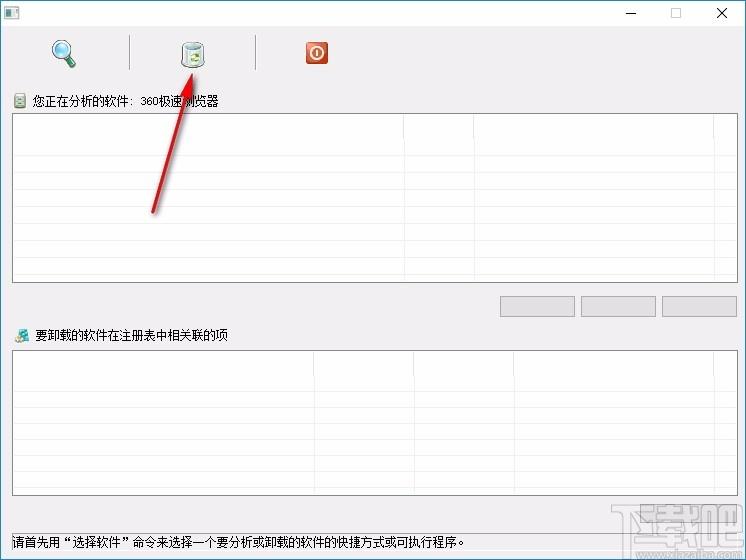Click the app icon in title bar

11,13
